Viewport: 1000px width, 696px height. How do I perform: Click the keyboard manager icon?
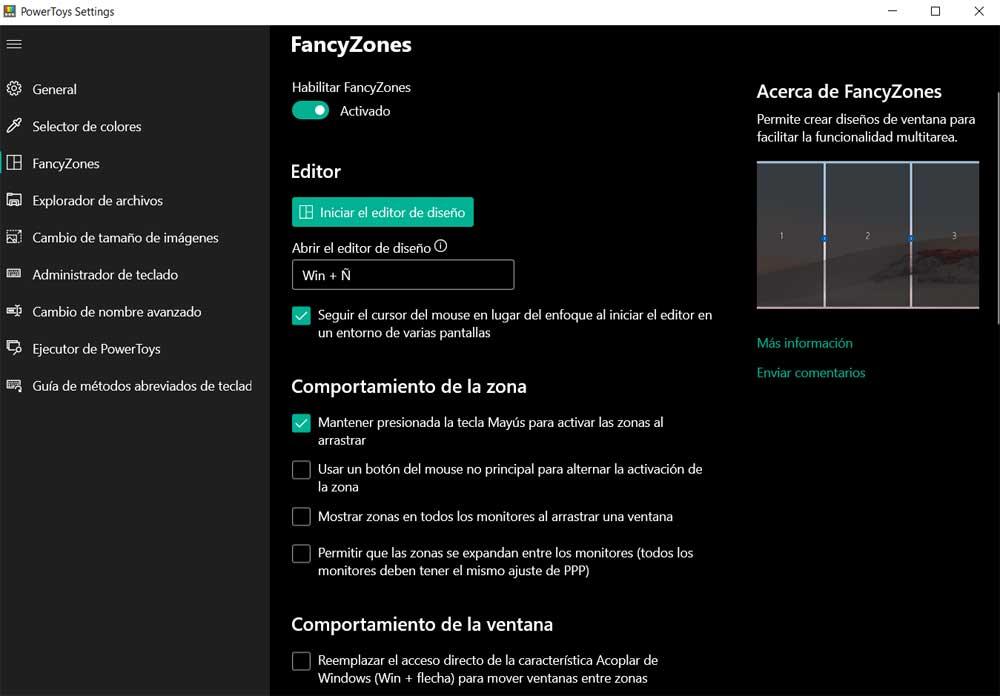pos(14,274)
